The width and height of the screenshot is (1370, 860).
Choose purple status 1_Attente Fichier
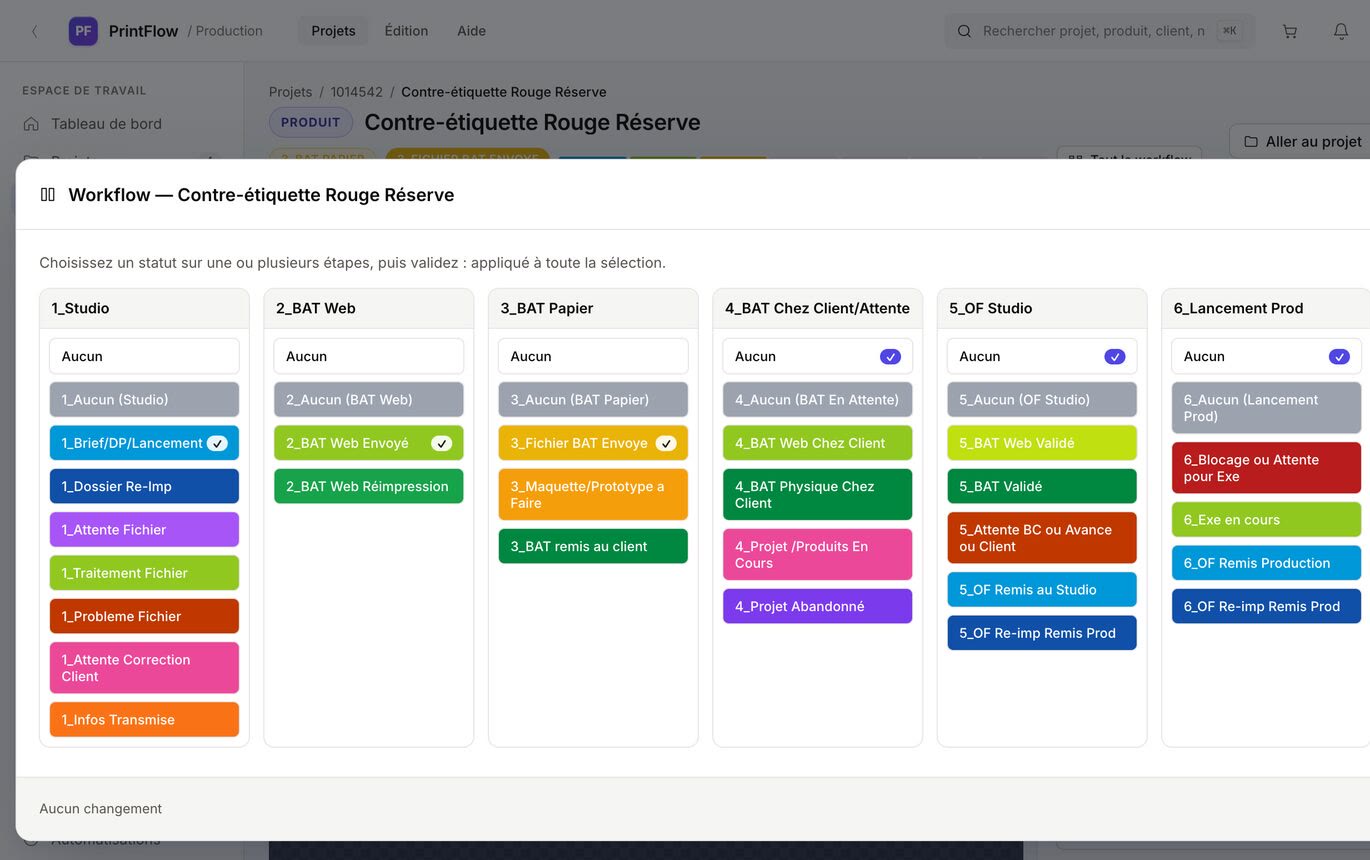(x=144, y=530)
